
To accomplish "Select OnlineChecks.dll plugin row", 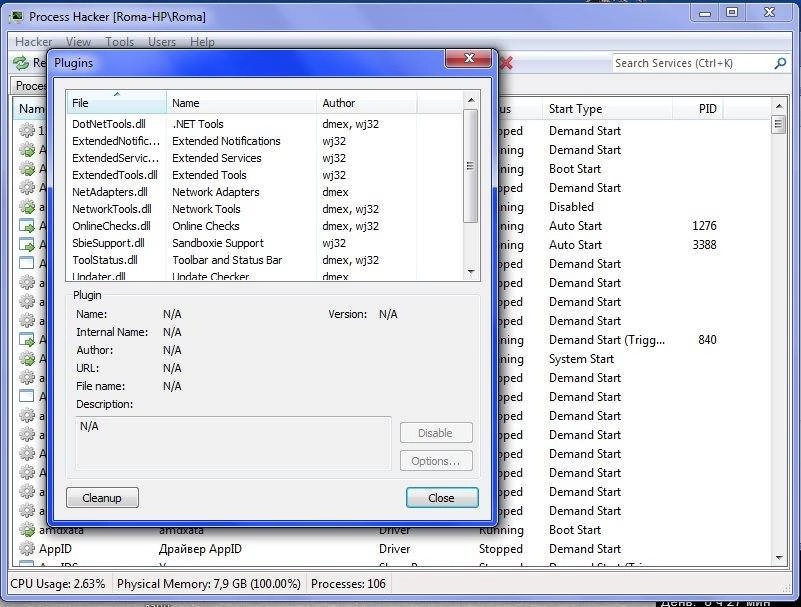I will coord(265,226).
